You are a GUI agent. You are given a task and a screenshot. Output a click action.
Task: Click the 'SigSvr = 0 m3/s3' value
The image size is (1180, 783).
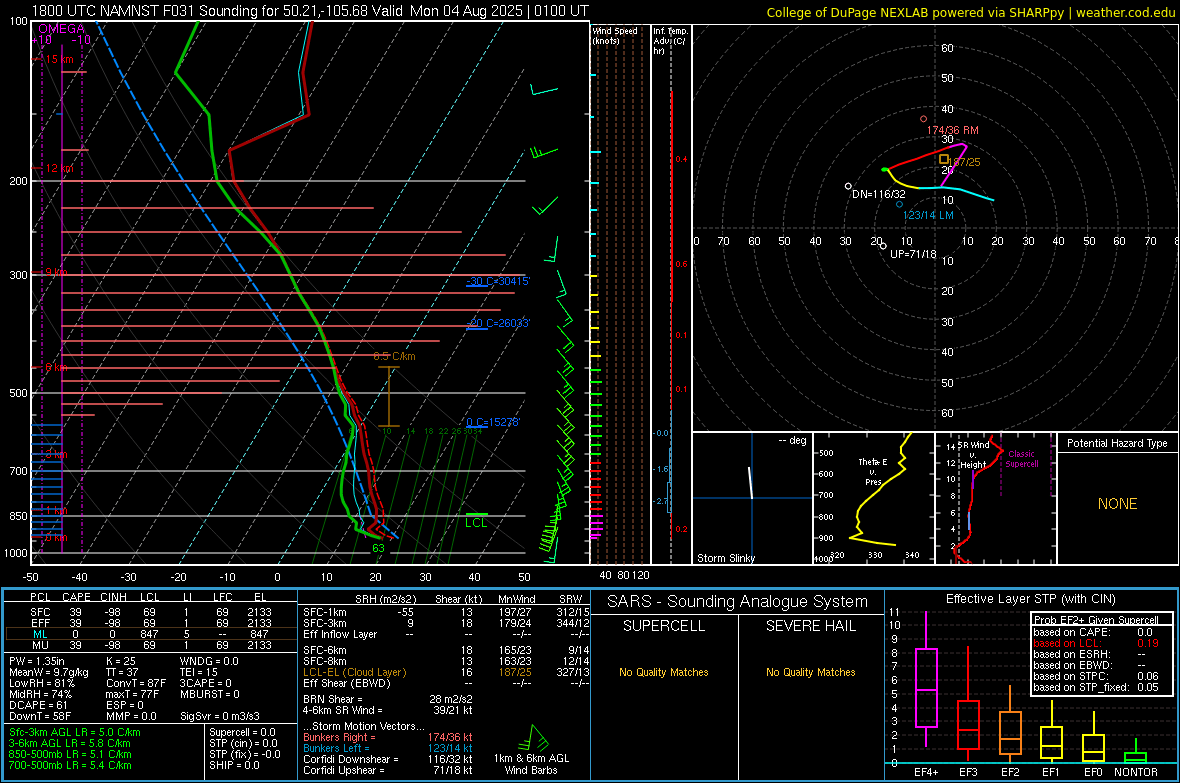[220, 716]
